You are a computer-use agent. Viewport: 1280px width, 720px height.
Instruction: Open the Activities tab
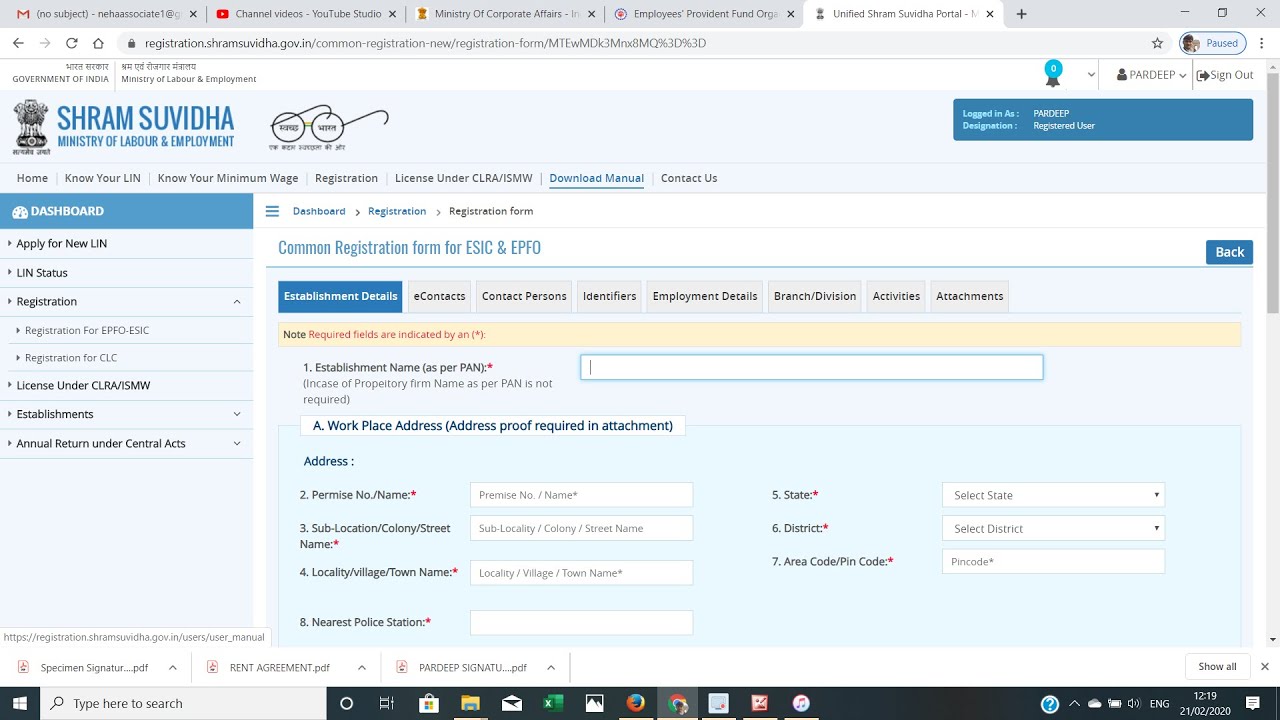coord(896,296)
